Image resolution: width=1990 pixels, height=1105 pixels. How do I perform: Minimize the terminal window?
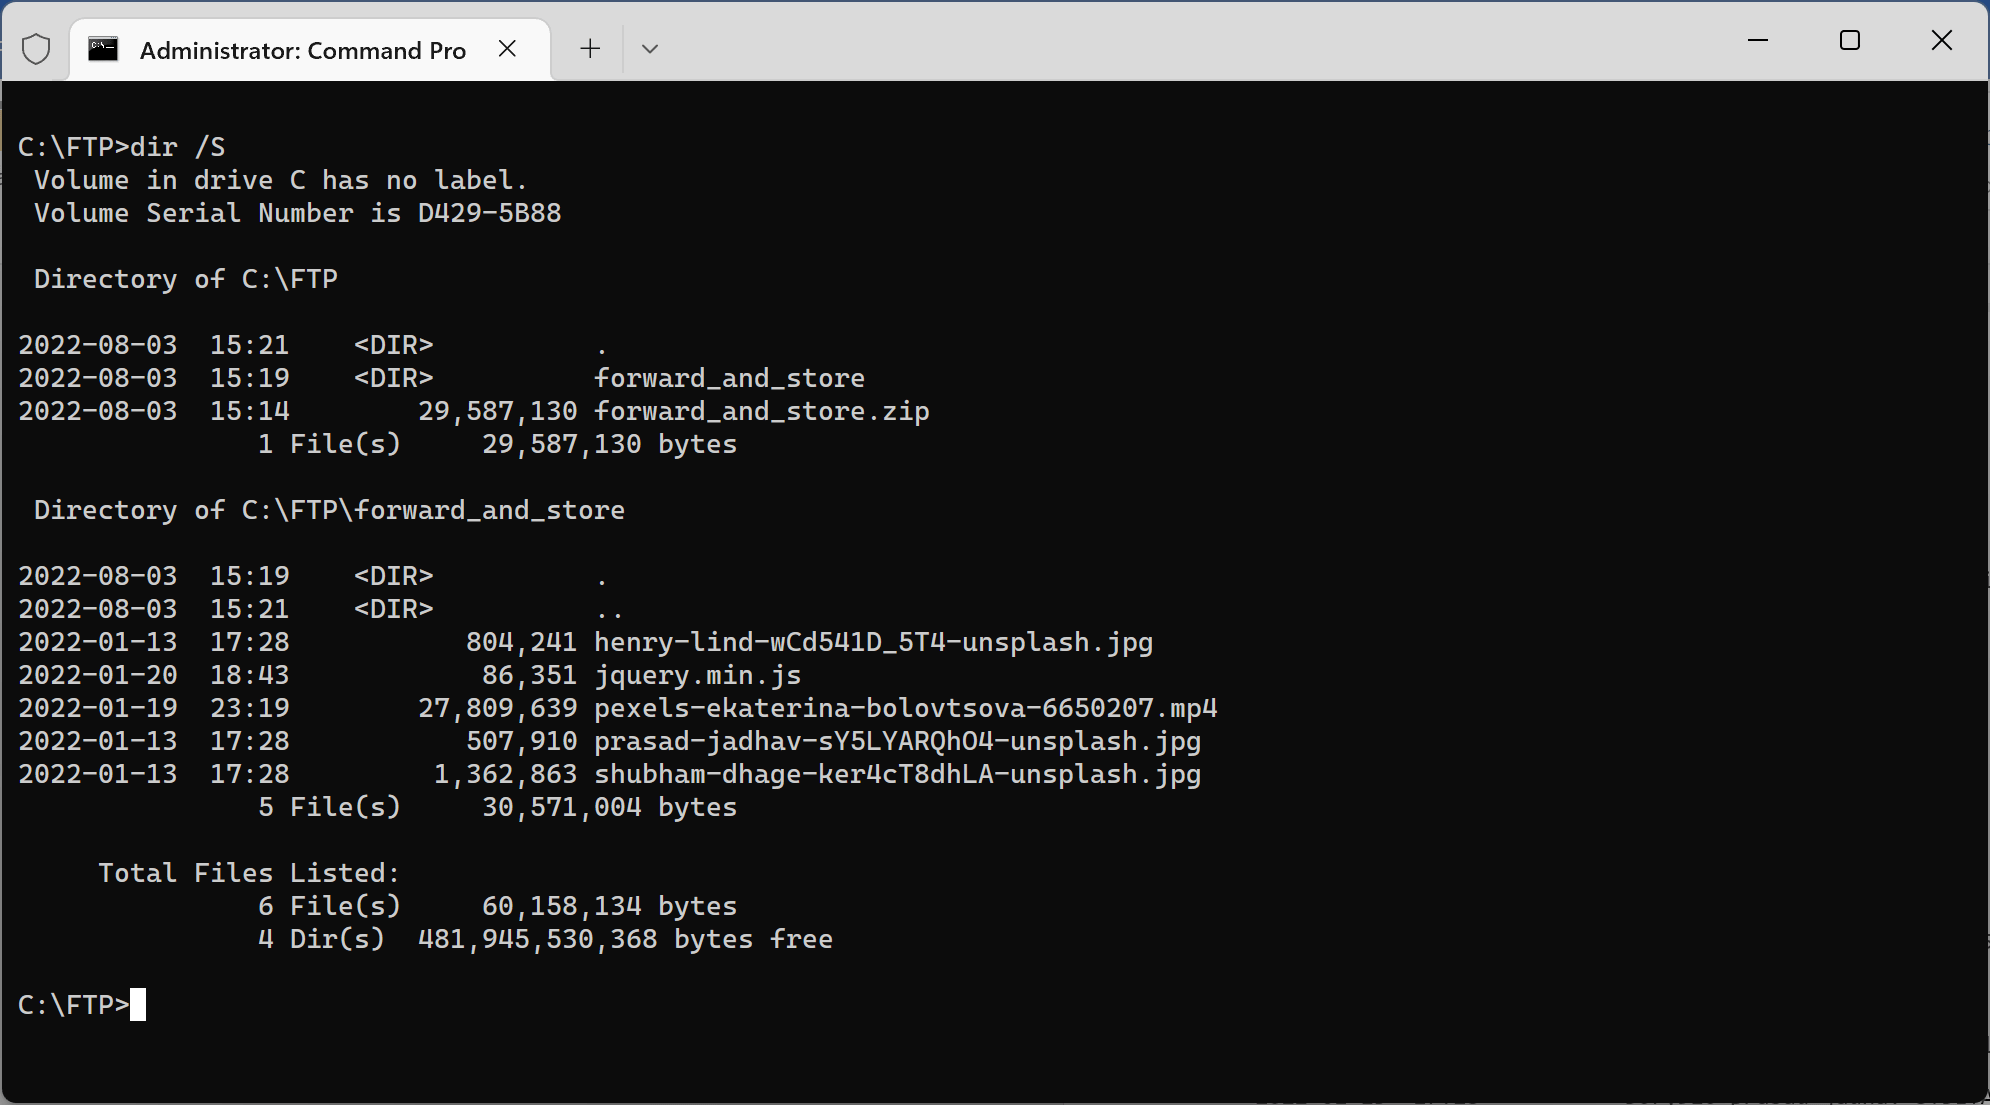pos(1758,40)
